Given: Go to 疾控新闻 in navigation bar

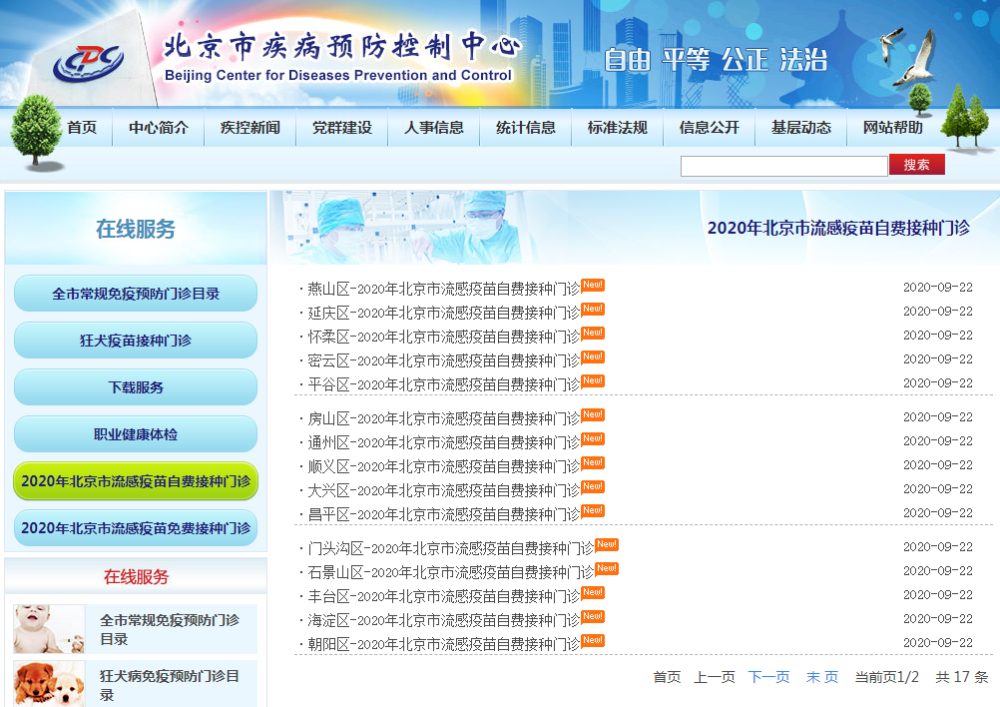Looking at the screenshot, I should point(250,128).
